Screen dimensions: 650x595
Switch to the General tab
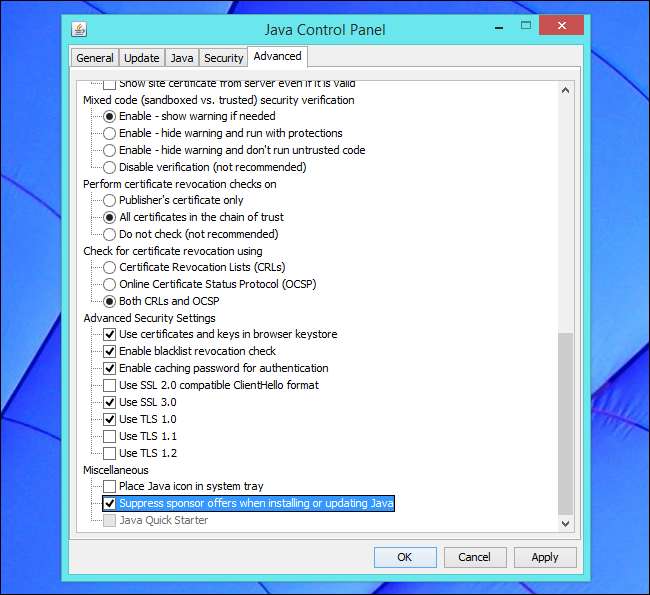(x=95, y=58)
